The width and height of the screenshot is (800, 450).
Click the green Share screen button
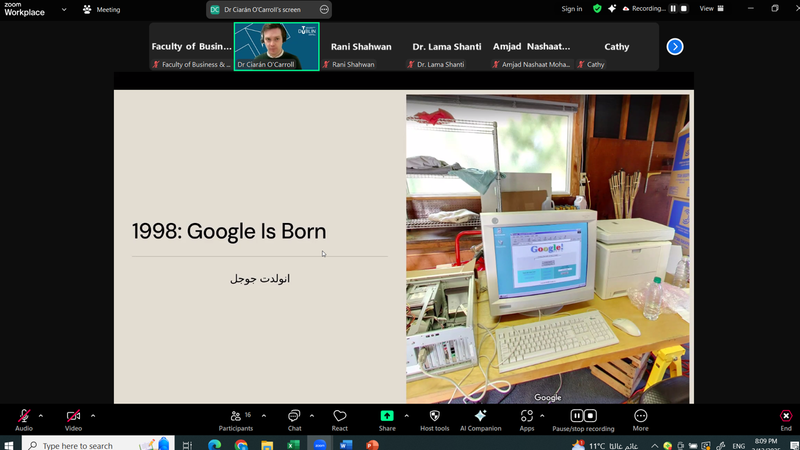(x=387, y=420)
